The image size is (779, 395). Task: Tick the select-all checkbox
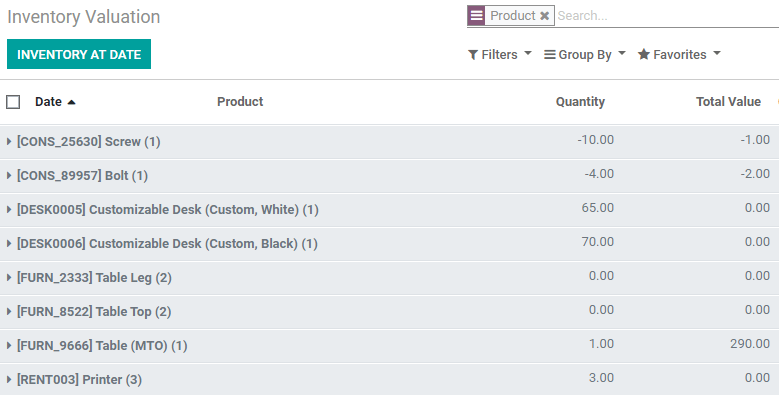[x=13, y=102]
